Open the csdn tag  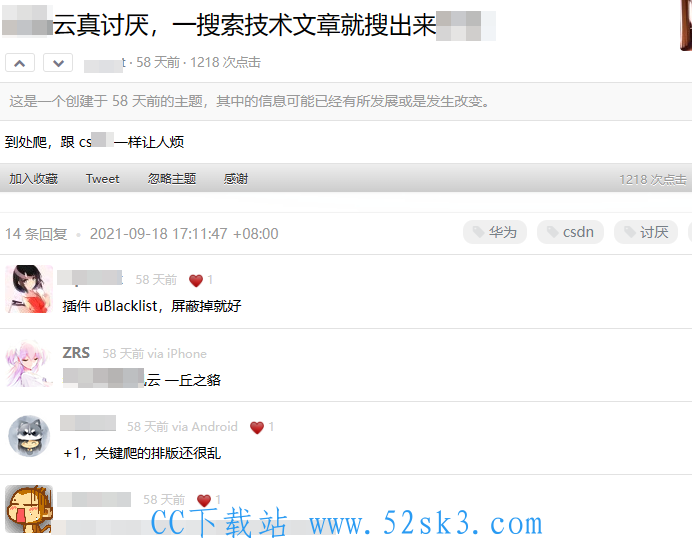570,232
